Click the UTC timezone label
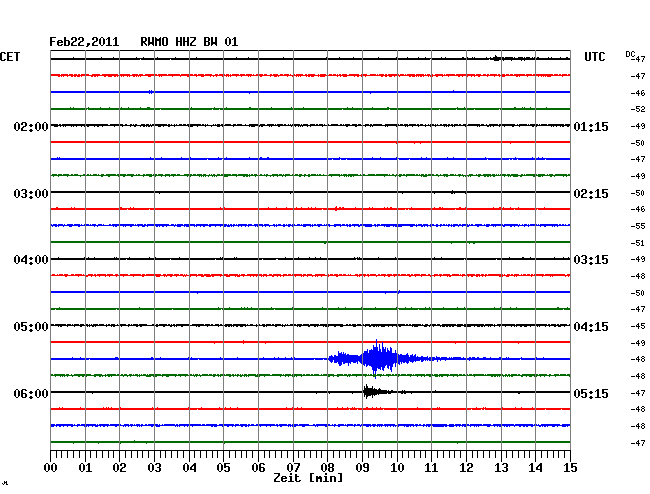 594,57
